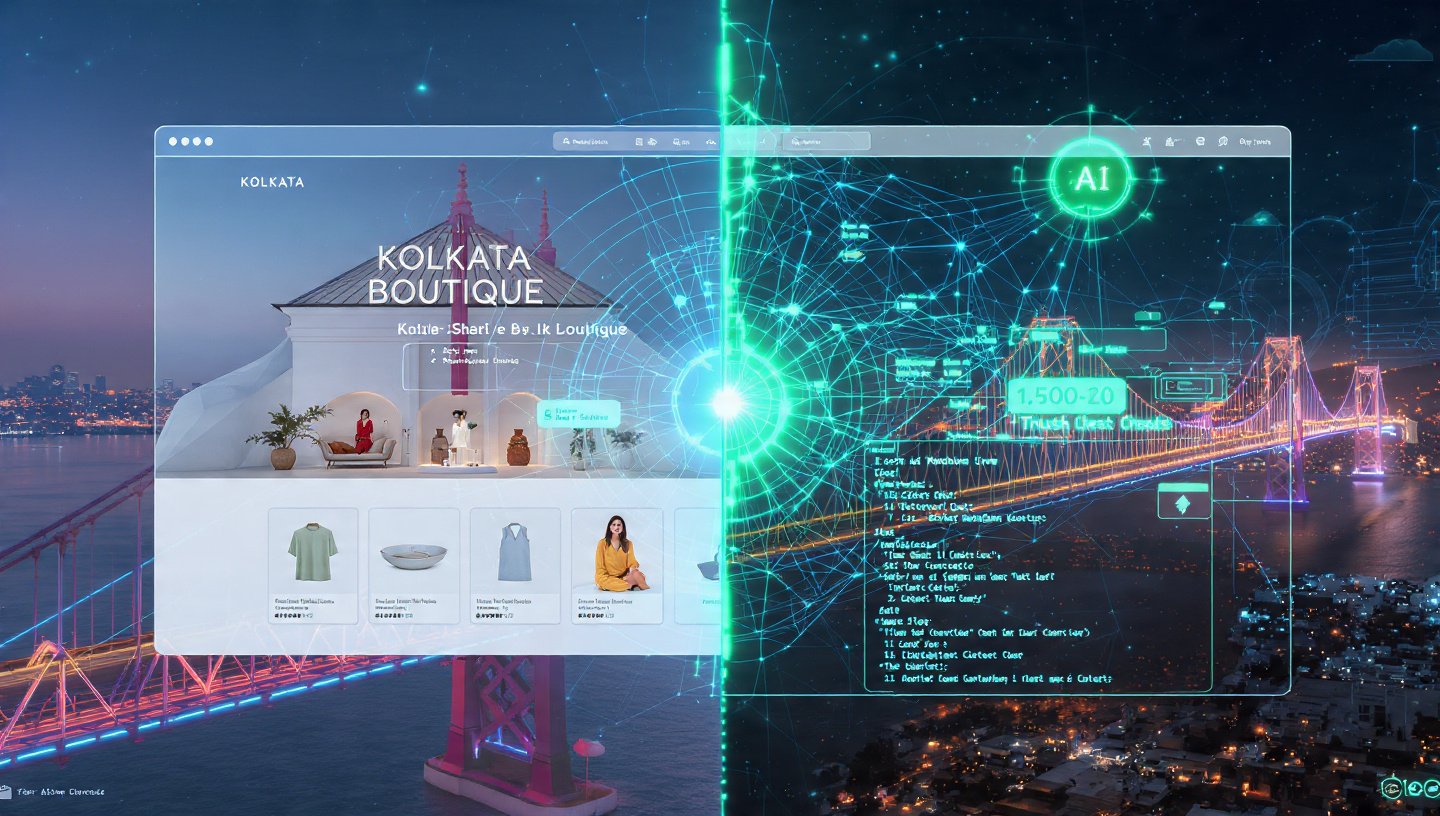Select the AI badge icon
The image size is (1440, 816).
pyautogui.click(x=1093, y=180)
